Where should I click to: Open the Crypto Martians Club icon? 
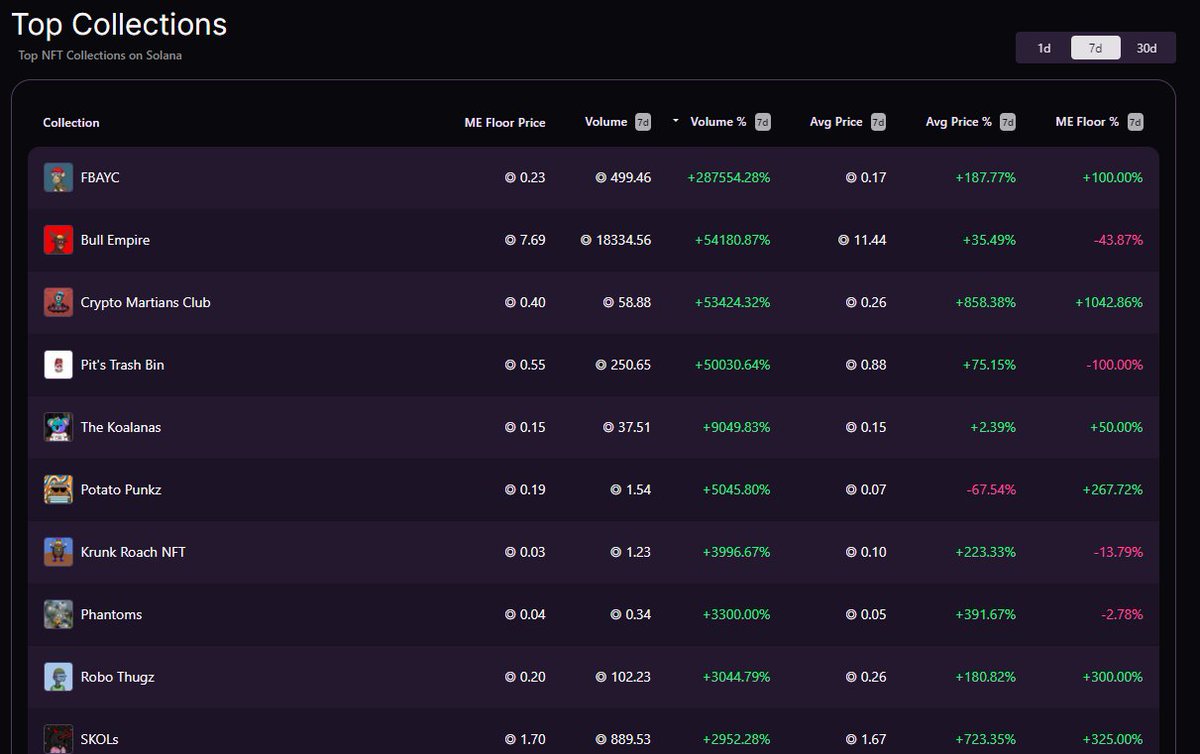click(x=58, y=302)
